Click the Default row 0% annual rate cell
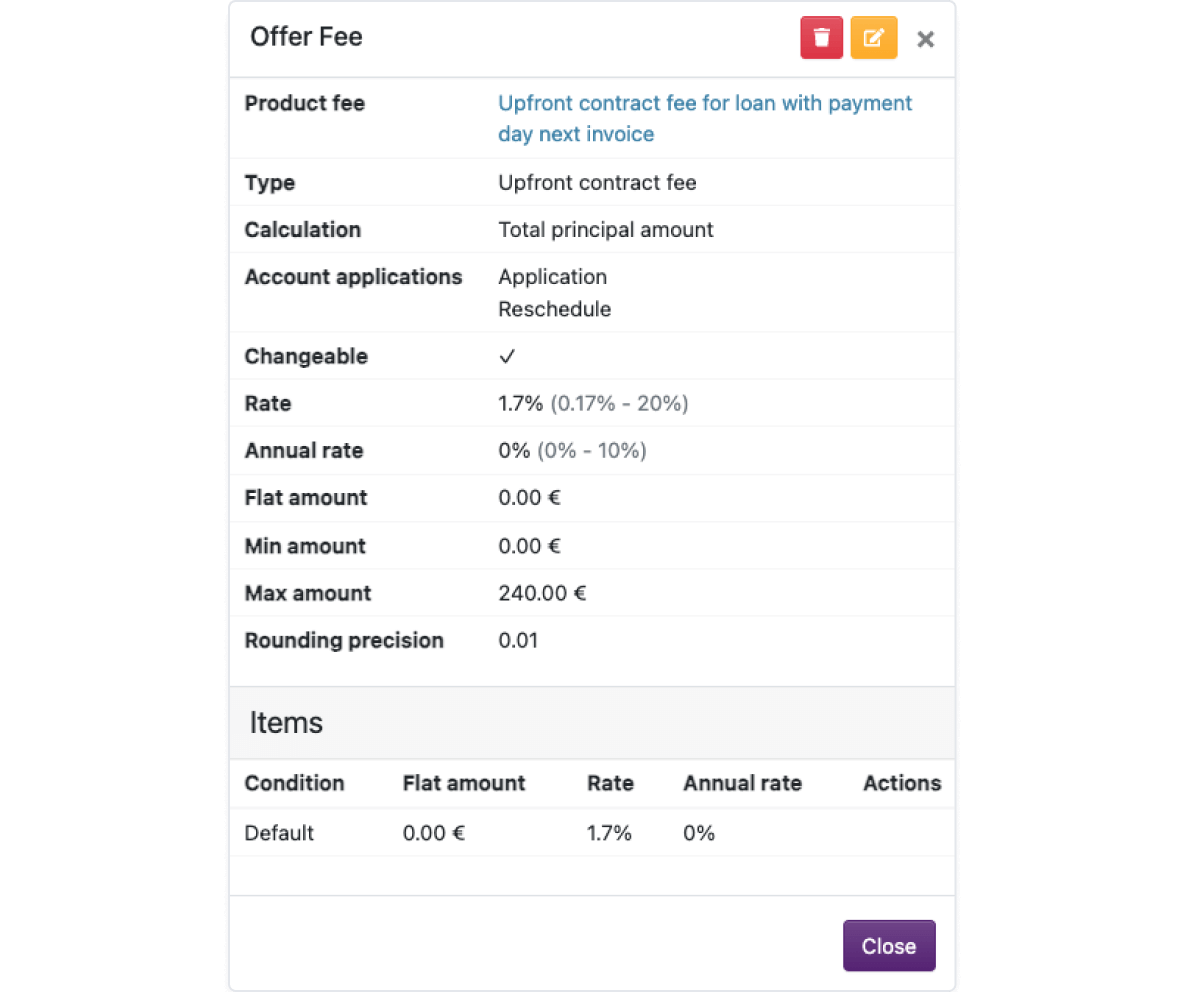The height and width of the screenshot is (992, 1184). [x=698, y=833]
